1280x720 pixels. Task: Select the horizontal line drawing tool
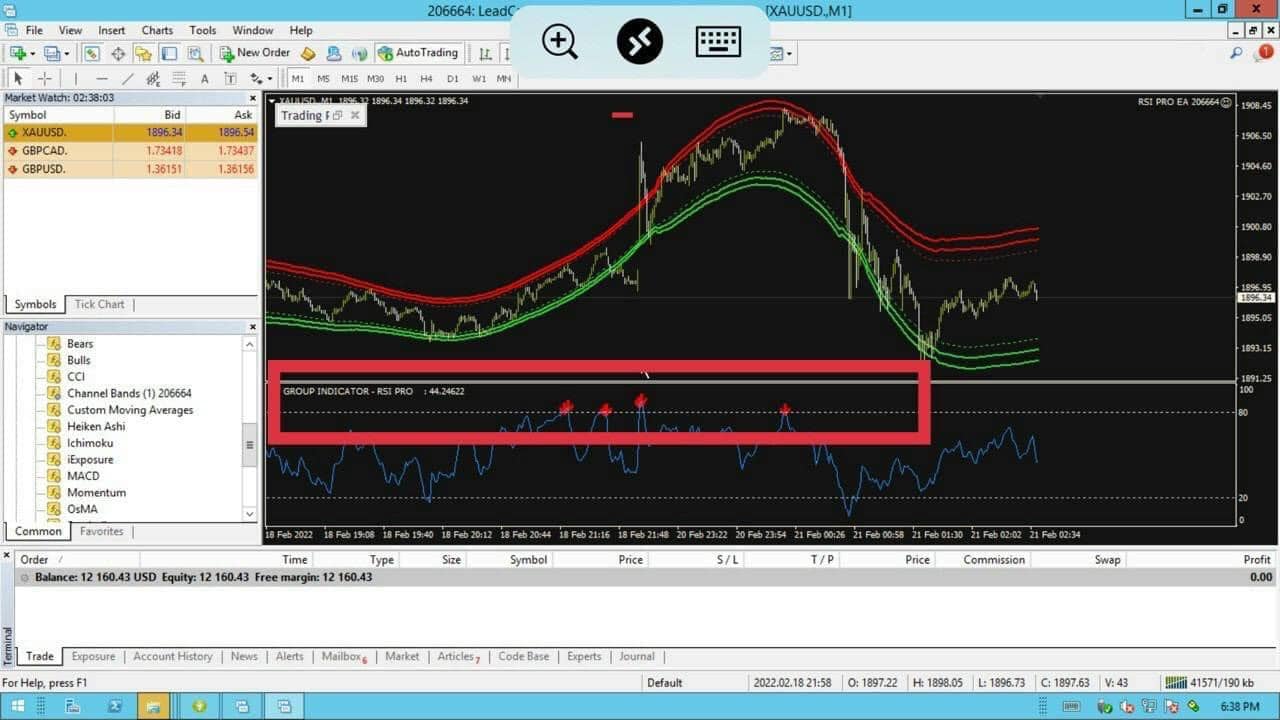(101, 78)
